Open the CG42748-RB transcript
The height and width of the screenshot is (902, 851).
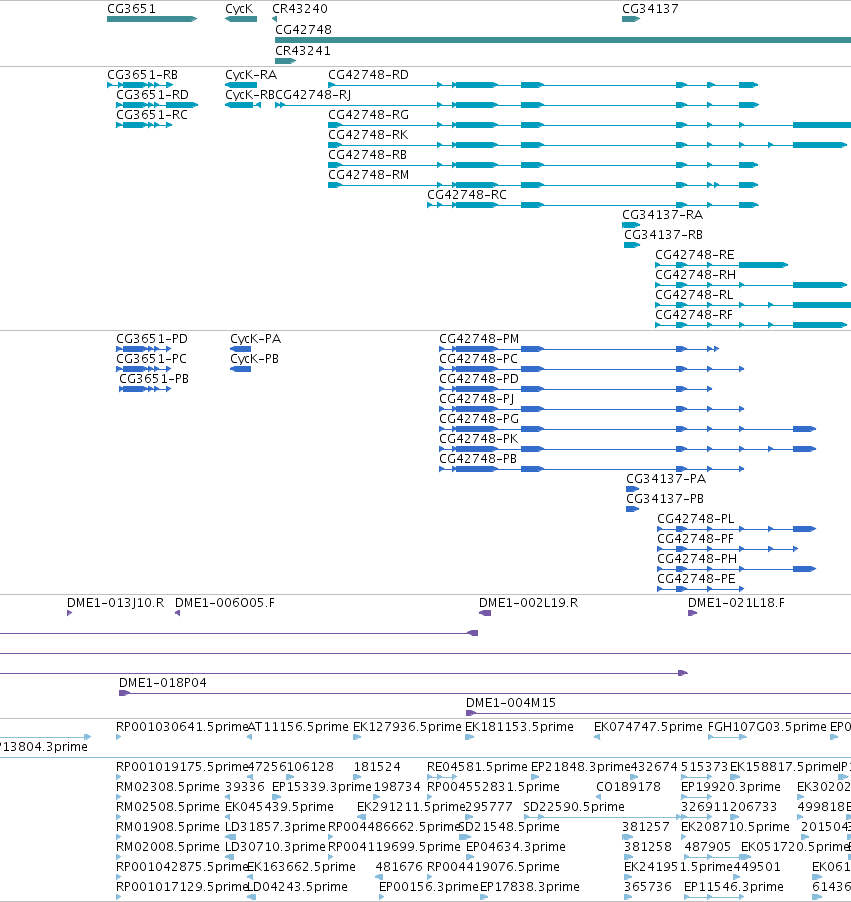click(543, 165)
